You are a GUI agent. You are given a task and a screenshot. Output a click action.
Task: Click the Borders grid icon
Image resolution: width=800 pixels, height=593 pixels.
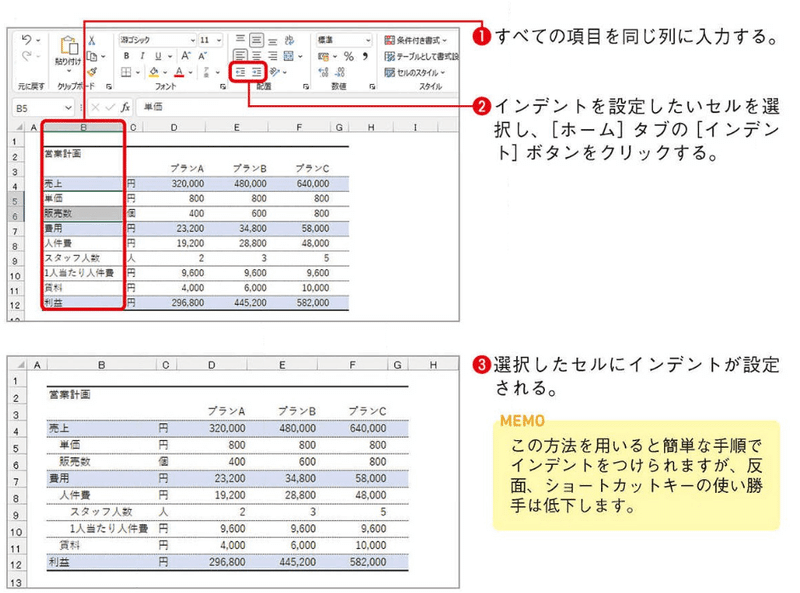[x=126, y=72]
